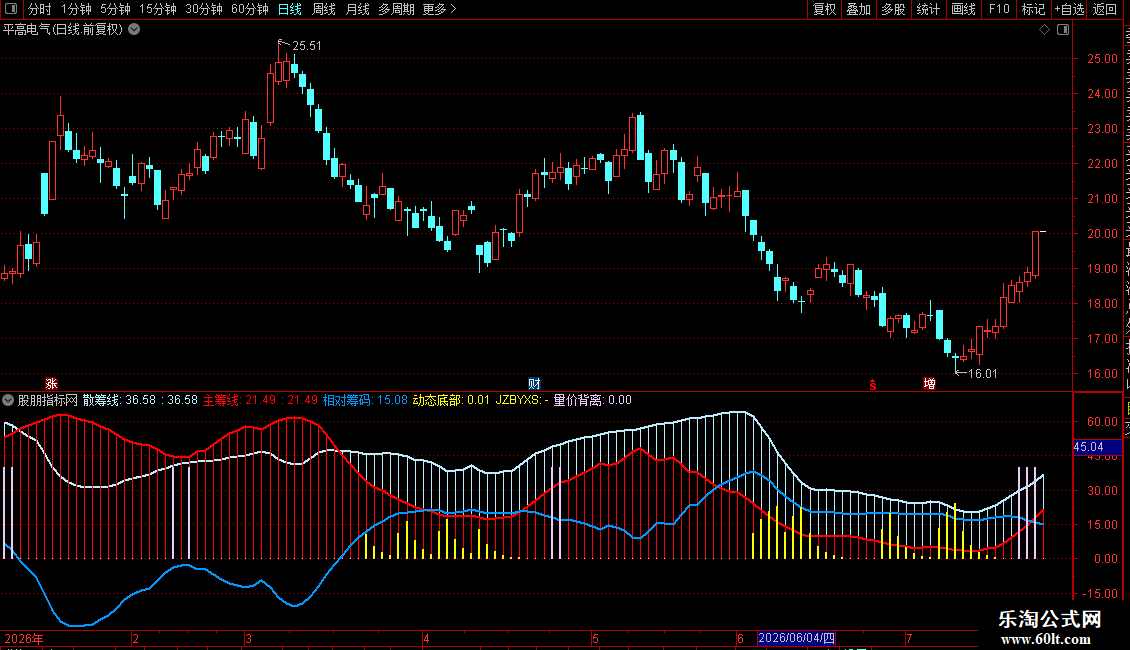The image size is (1130, 650).
Task: Open the 统计 statistics tool
Action: pyautogui.click(x=928, y=9)
